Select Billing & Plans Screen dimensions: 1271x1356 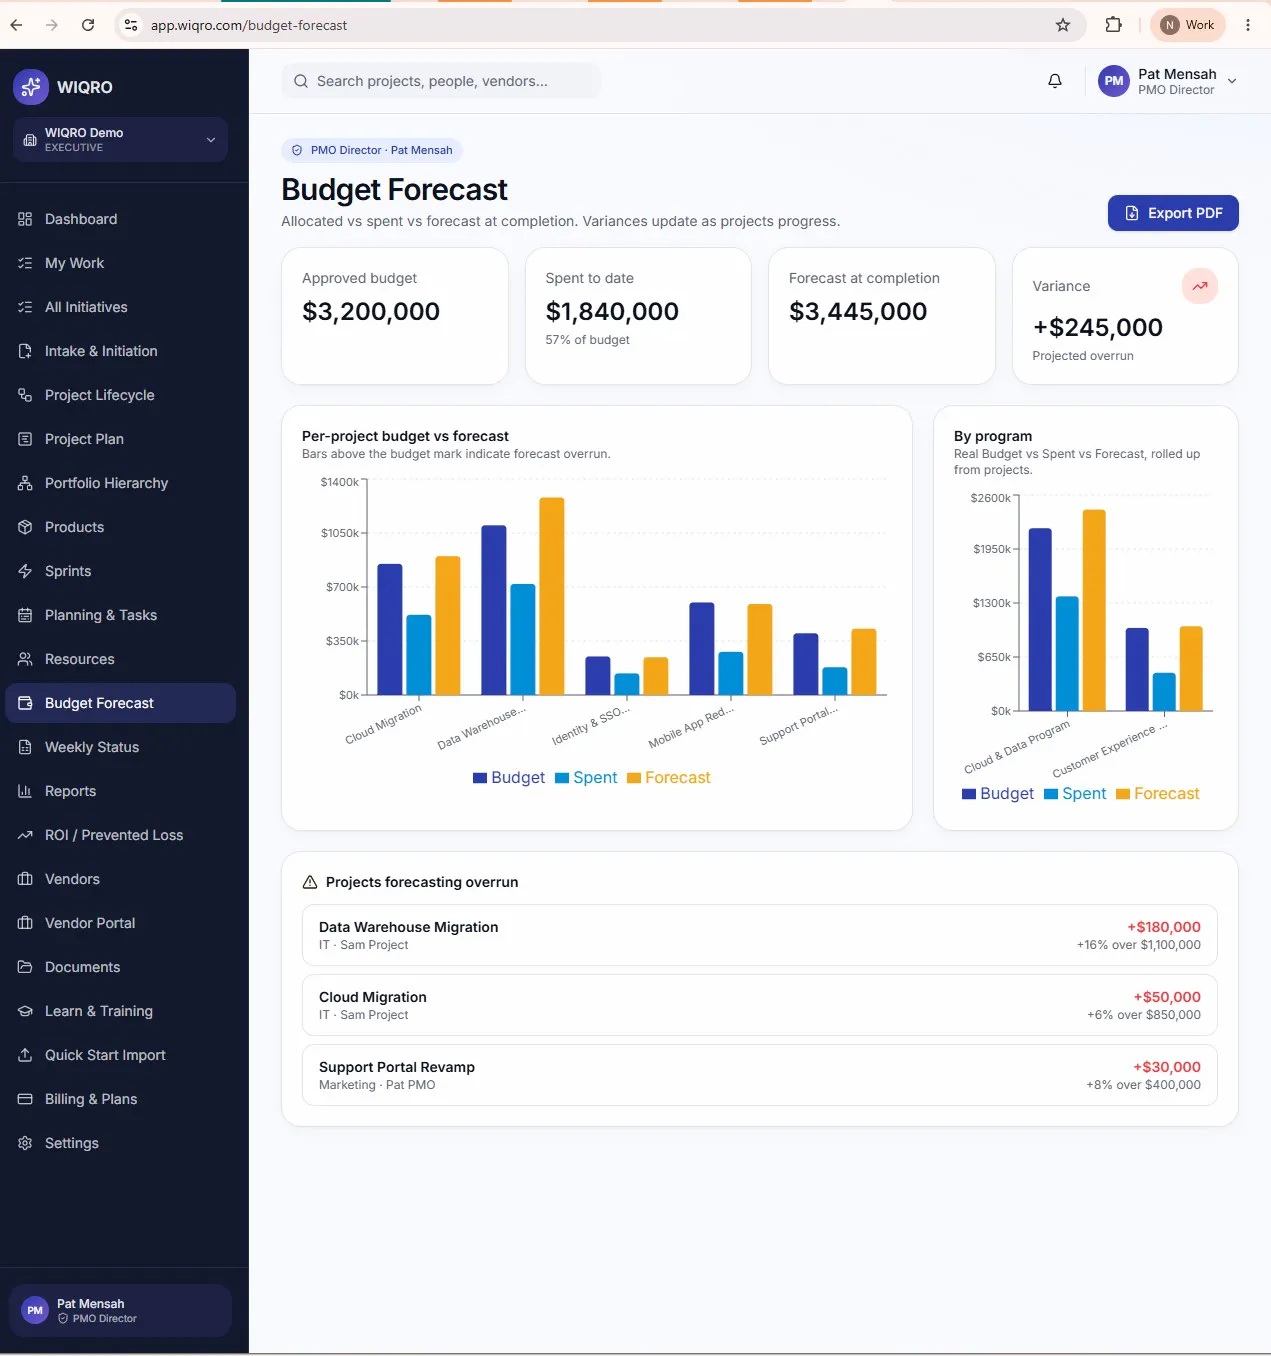coord(120,1099)
